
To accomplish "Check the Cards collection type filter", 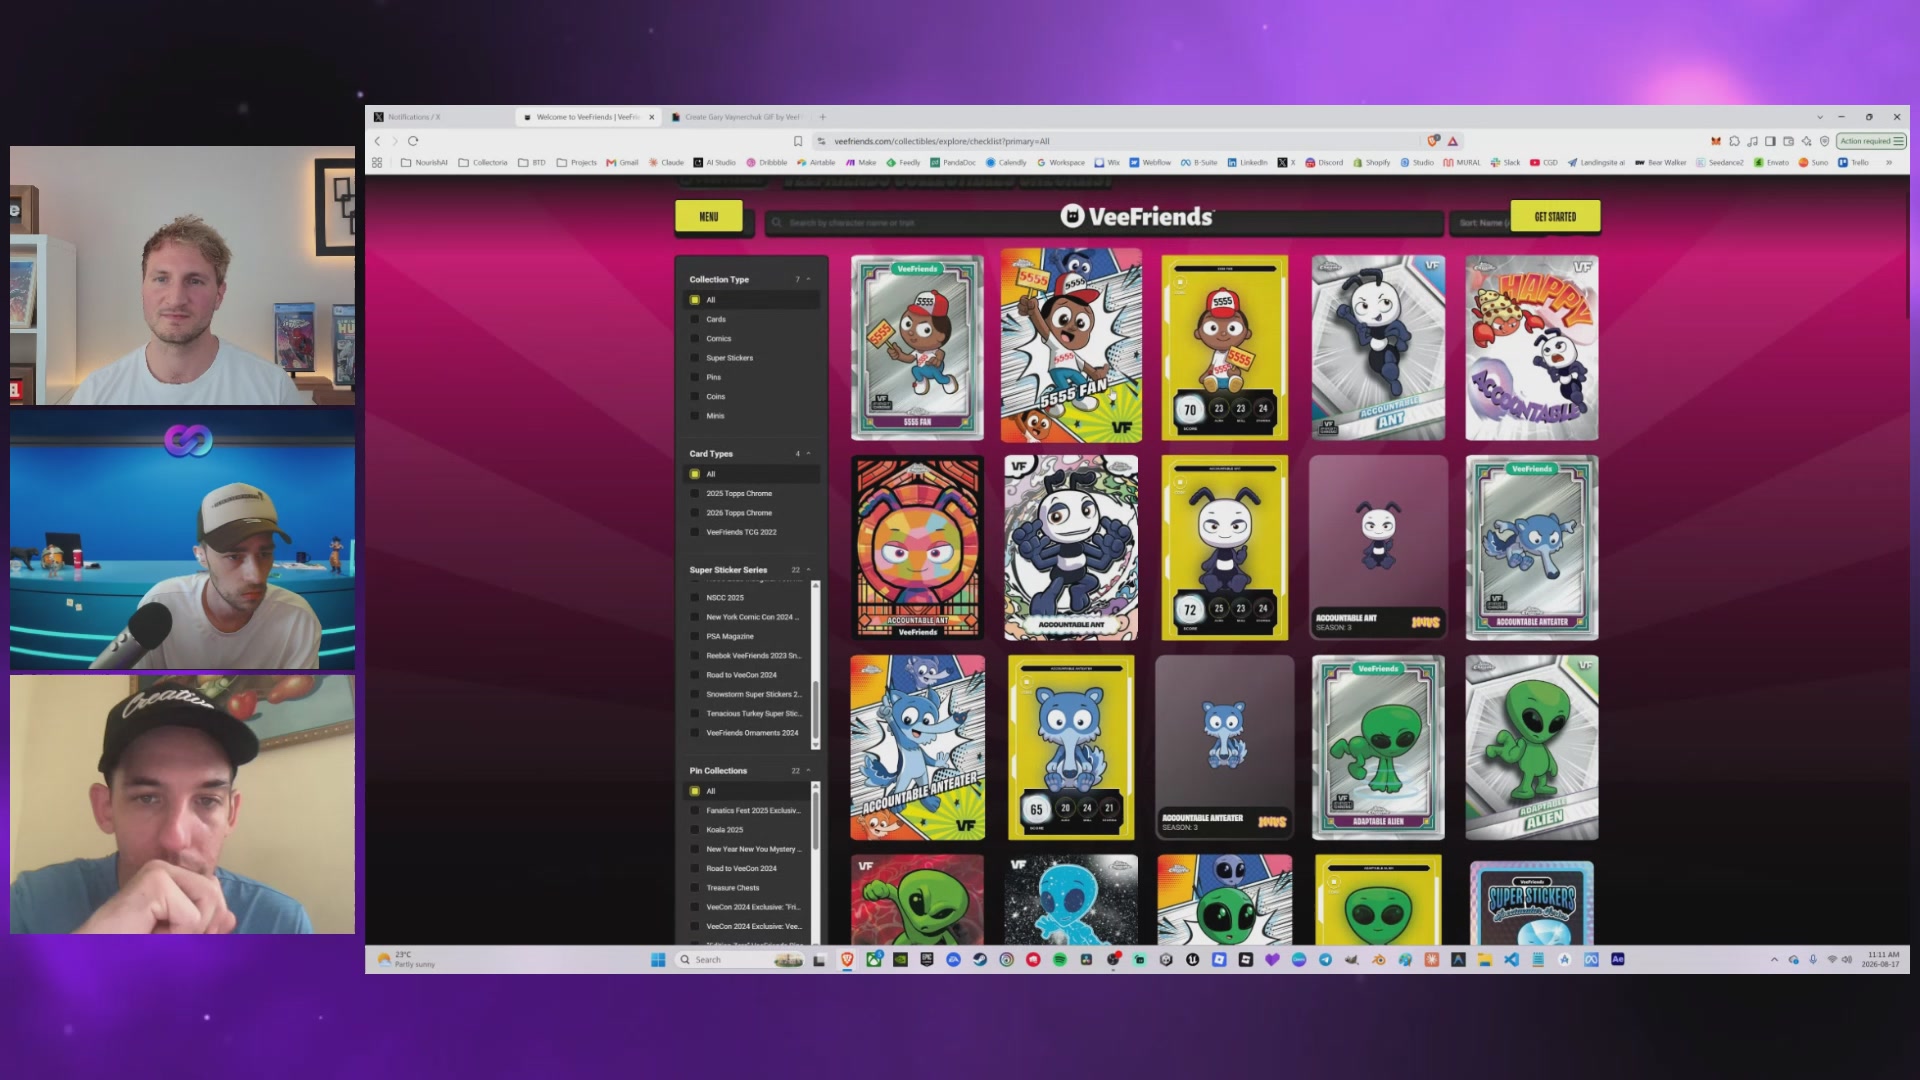I will click(695, 320).
